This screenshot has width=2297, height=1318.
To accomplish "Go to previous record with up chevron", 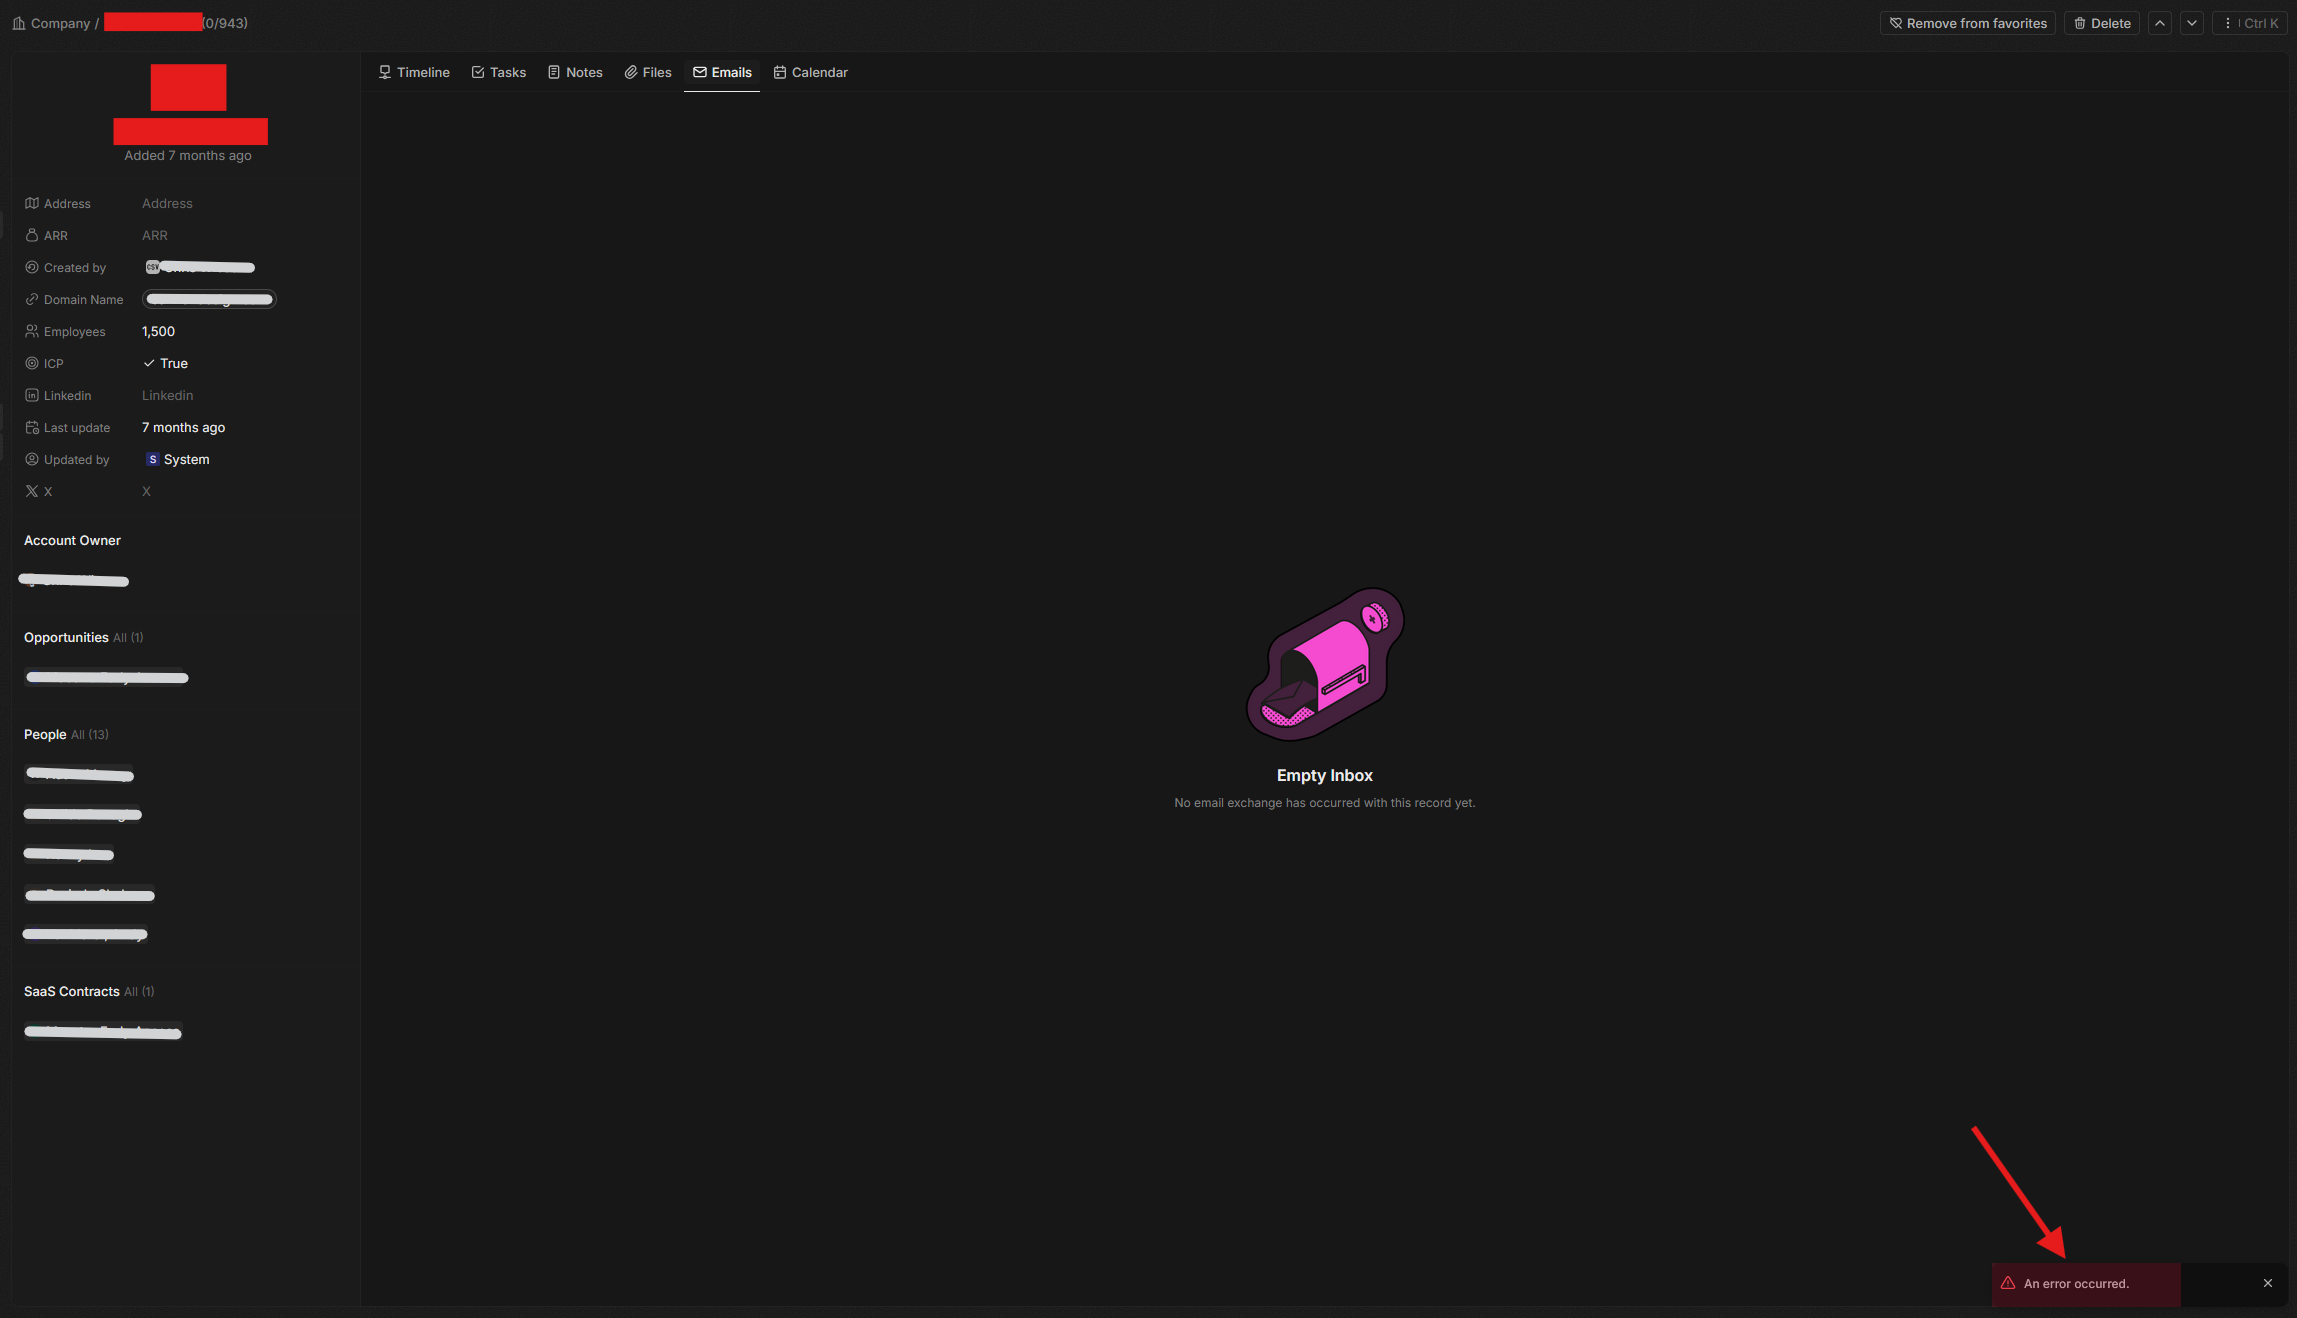I will (2160, 23).
